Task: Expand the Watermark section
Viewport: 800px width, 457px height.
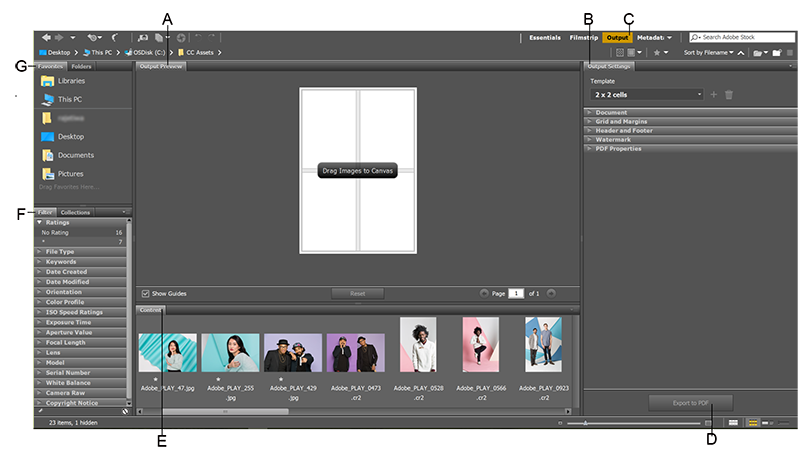Action: point(612,140)
